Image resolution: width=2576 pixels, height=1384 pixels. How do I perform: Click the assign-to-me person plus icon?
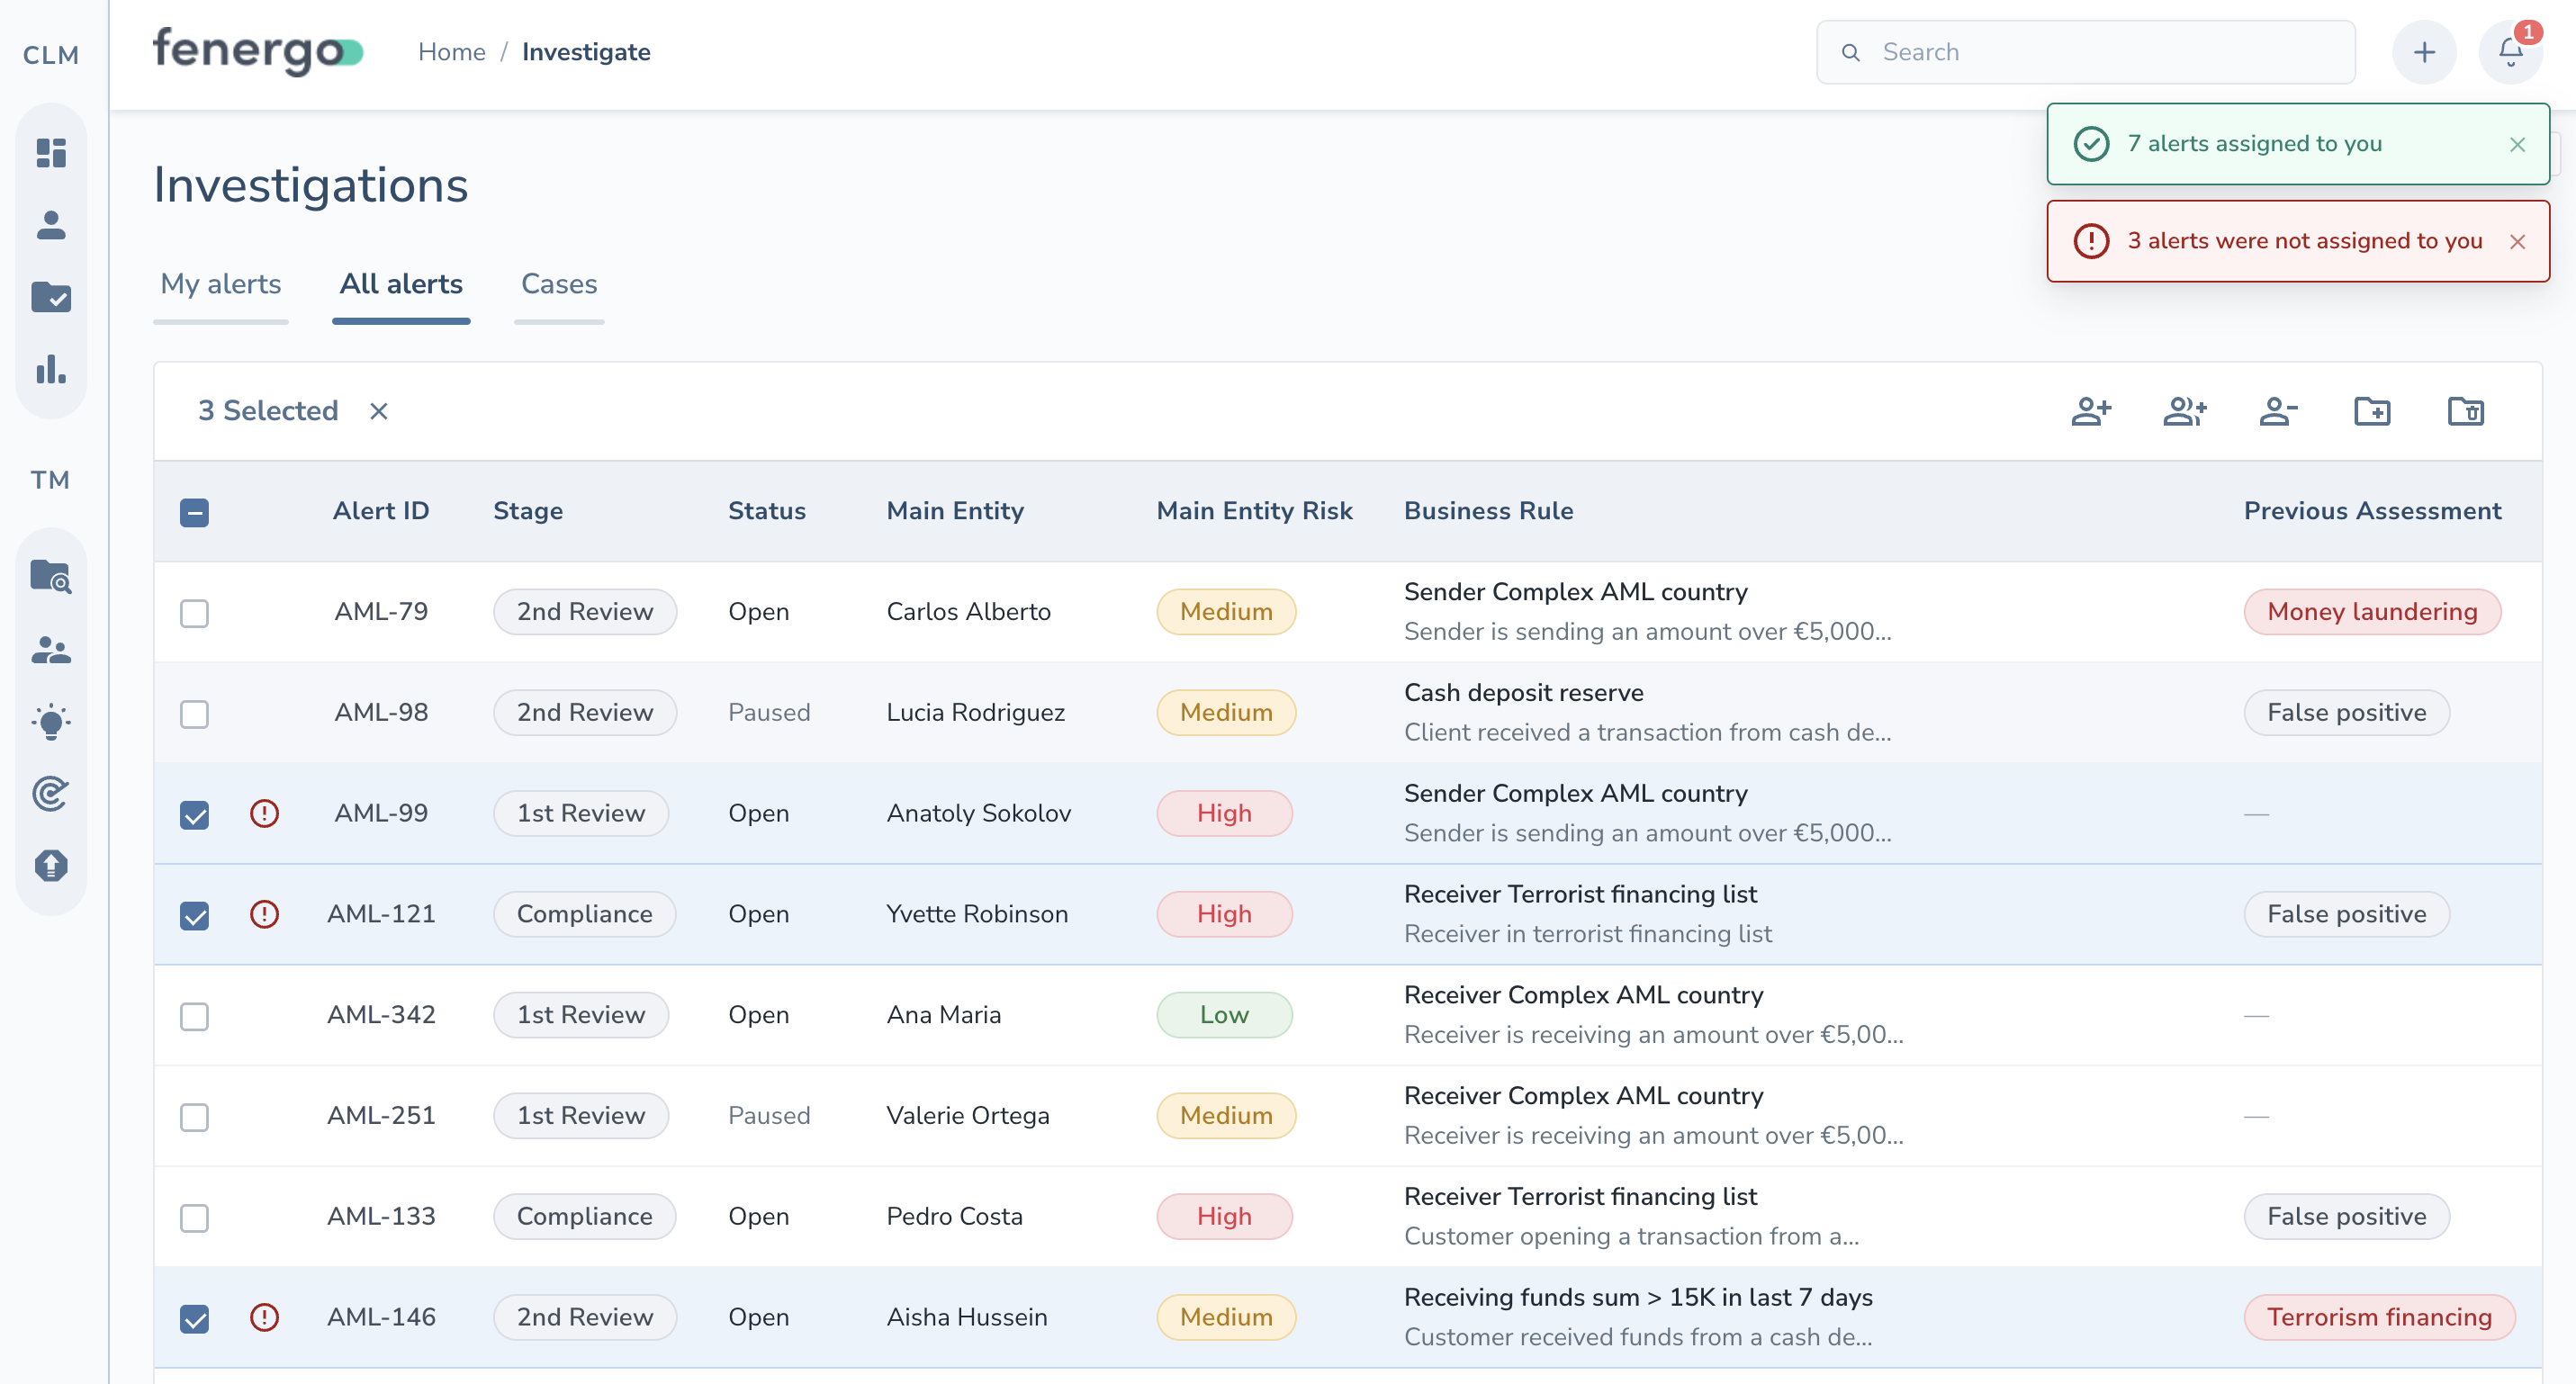click(x=2091, y=411)
